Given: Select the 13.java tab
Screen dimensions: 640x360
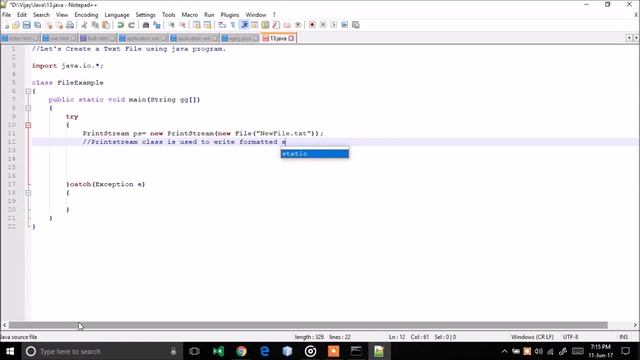Looking at the screenshot, I should [x=278, y=38].
